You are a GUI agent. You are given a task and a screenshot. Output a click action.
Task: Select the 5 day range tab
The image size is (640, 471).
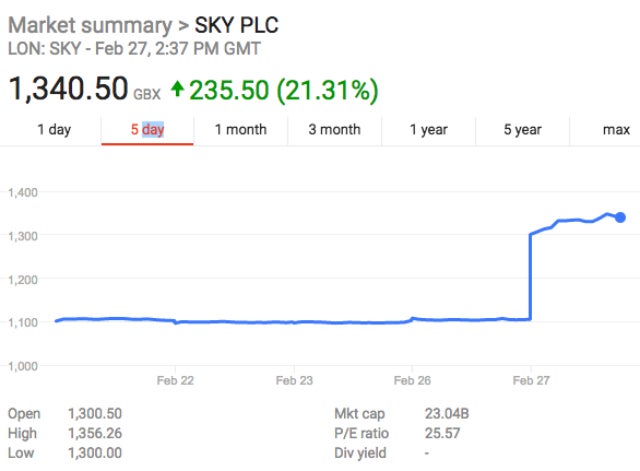[x=147, y=130]
